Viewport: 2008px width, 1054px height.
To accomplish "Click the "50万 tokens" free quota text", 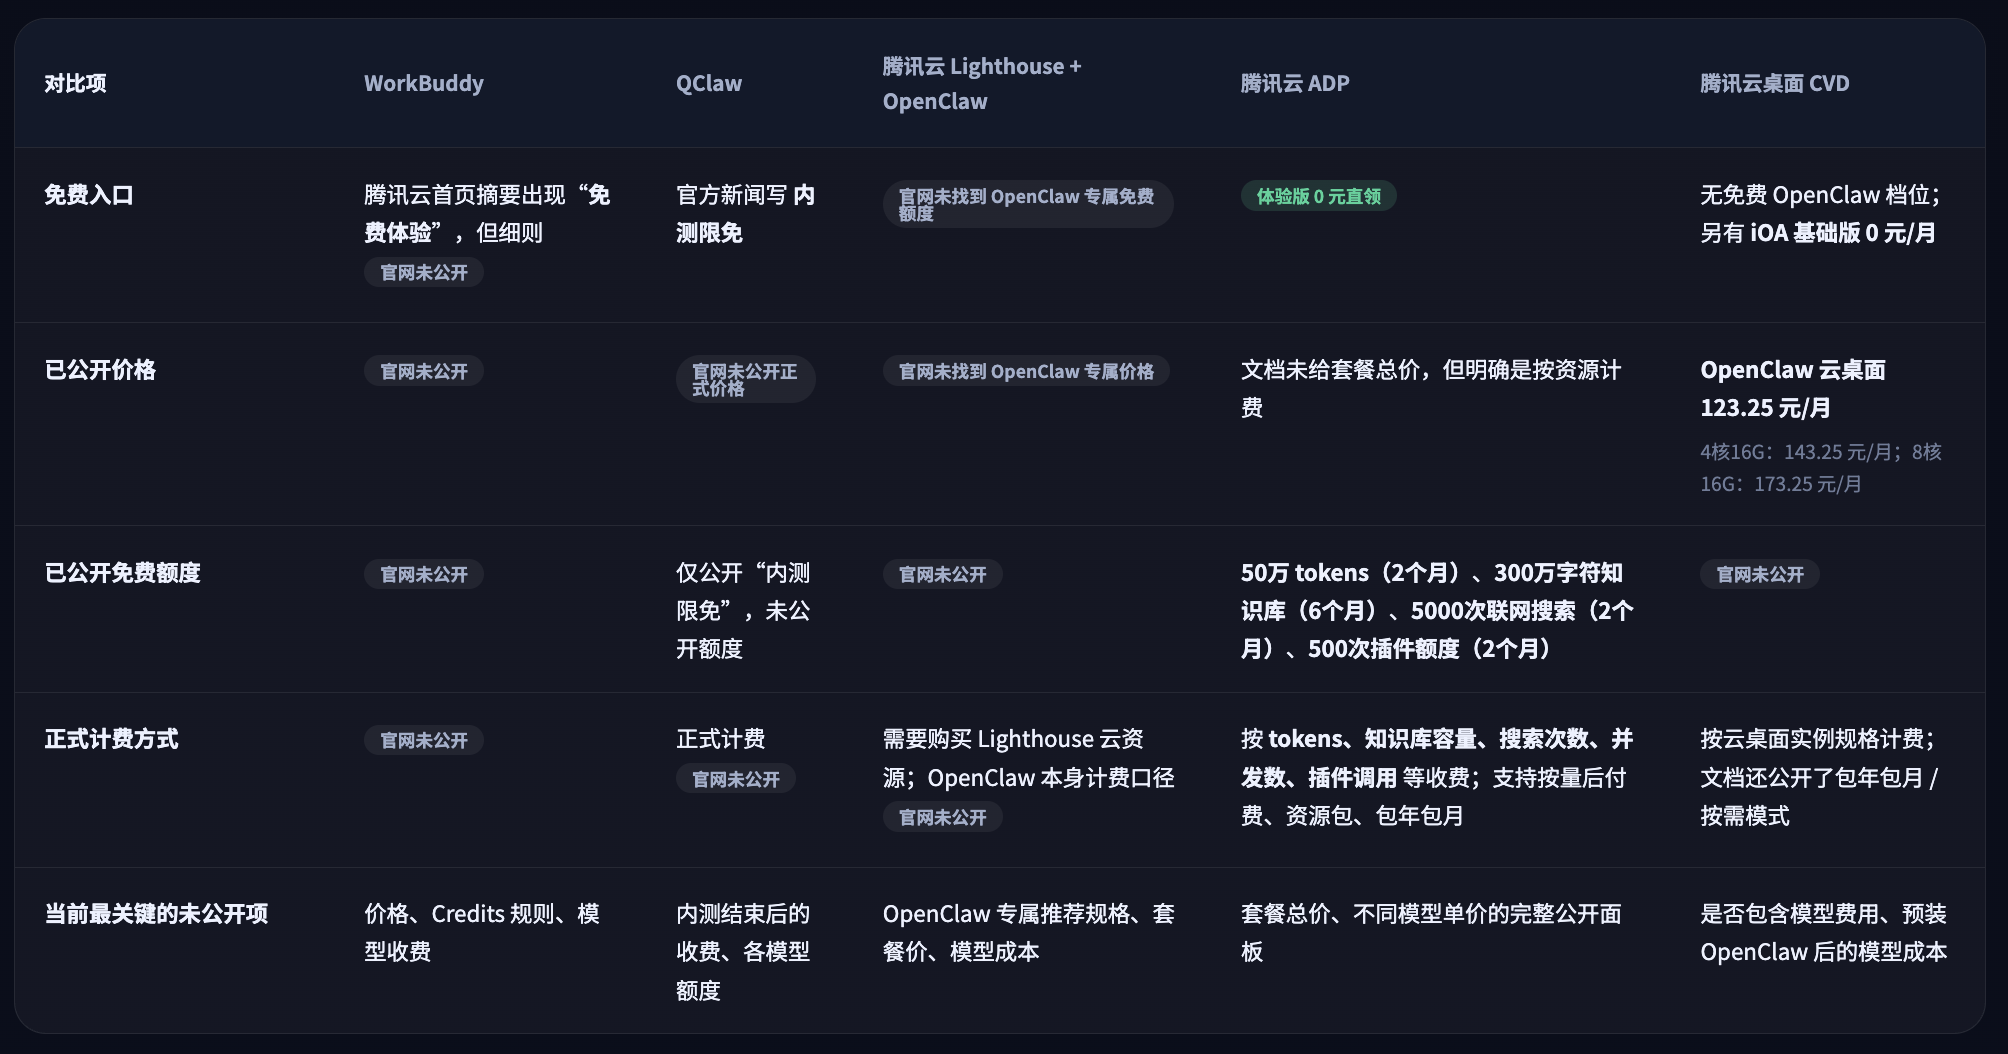I will coord(1304,573).
